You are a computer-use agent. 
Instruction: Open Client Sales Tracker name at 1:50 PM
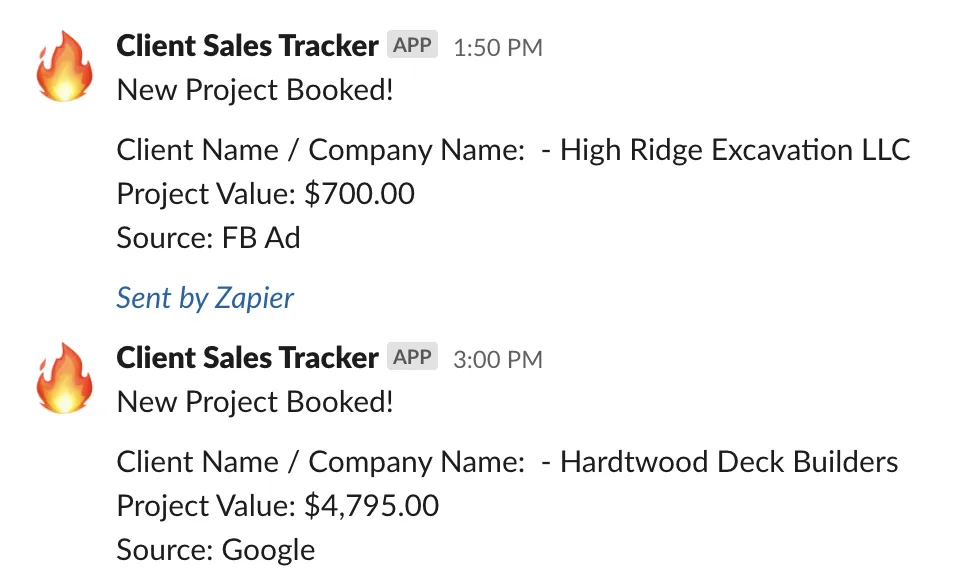coord(247,46)
